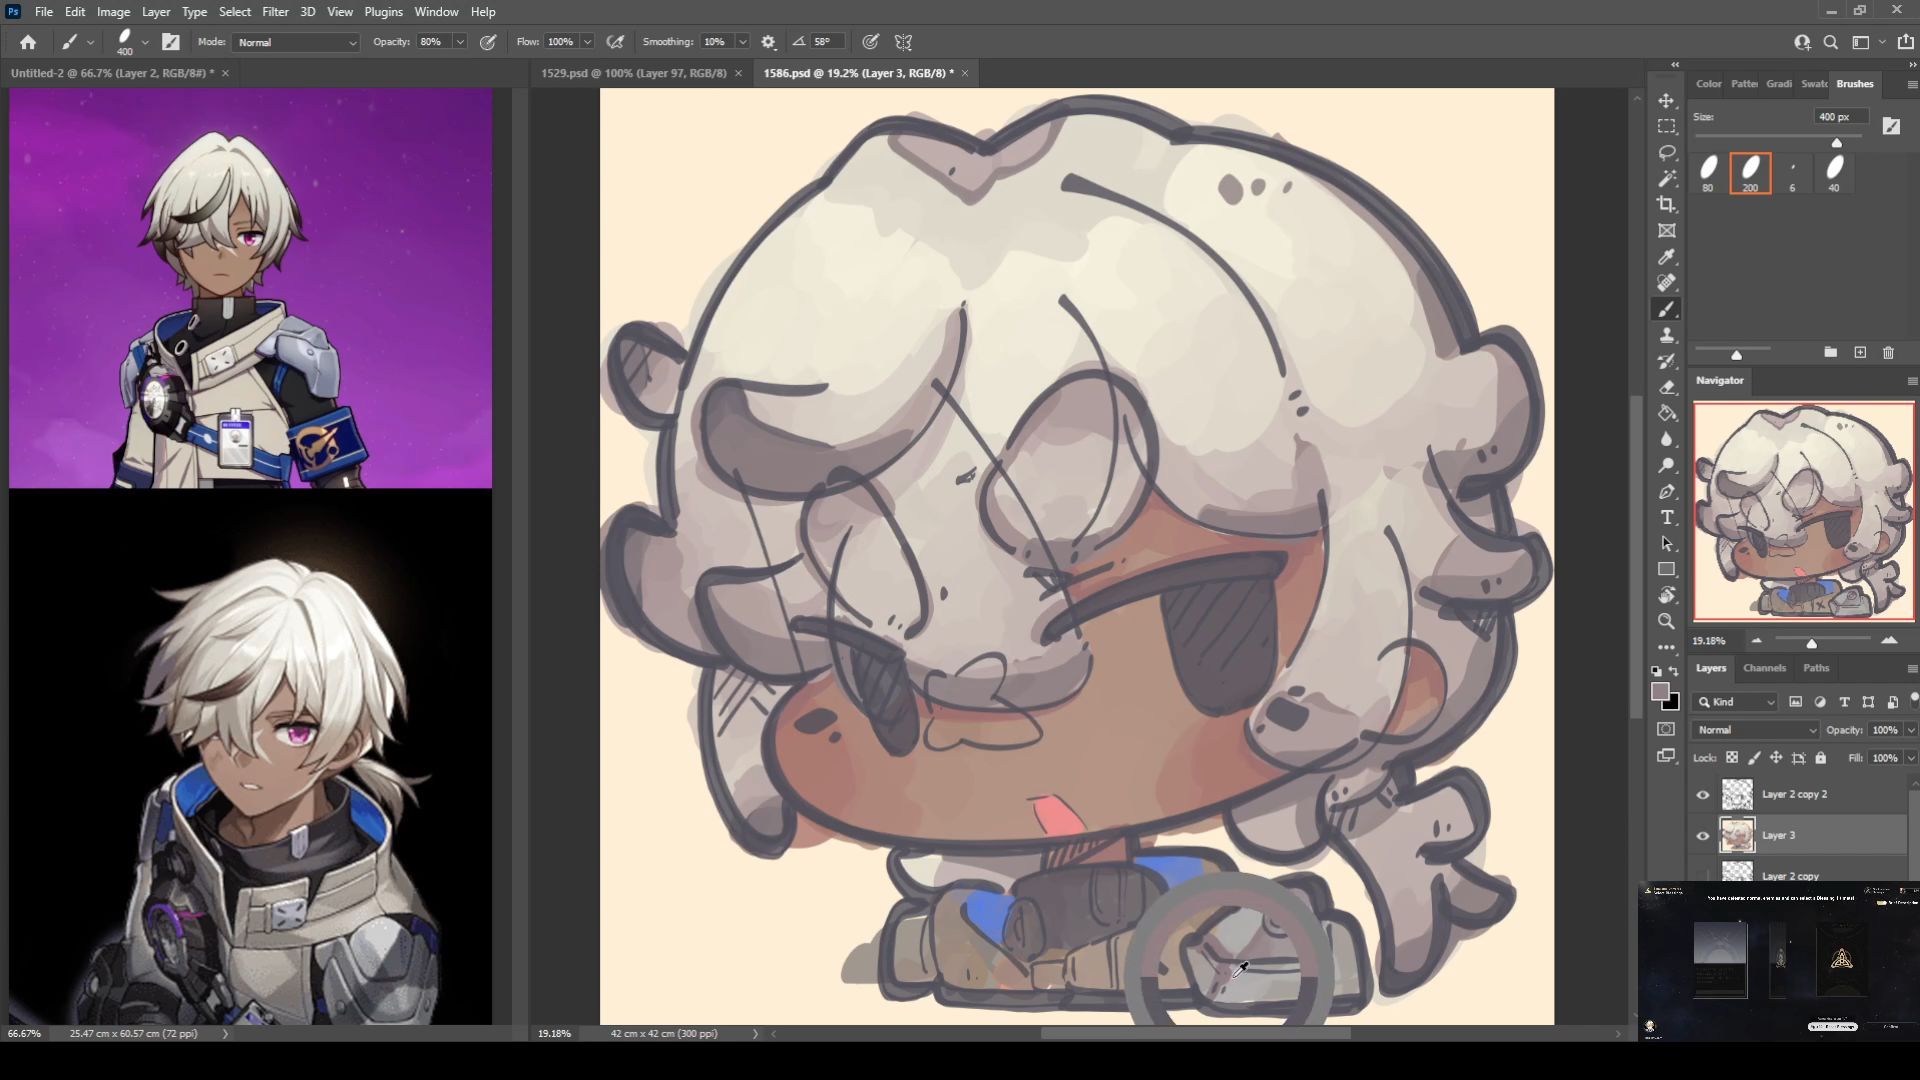Select the History Brush tool
Viewport: 1920px width, 1080px height.
click(1666, 362)
